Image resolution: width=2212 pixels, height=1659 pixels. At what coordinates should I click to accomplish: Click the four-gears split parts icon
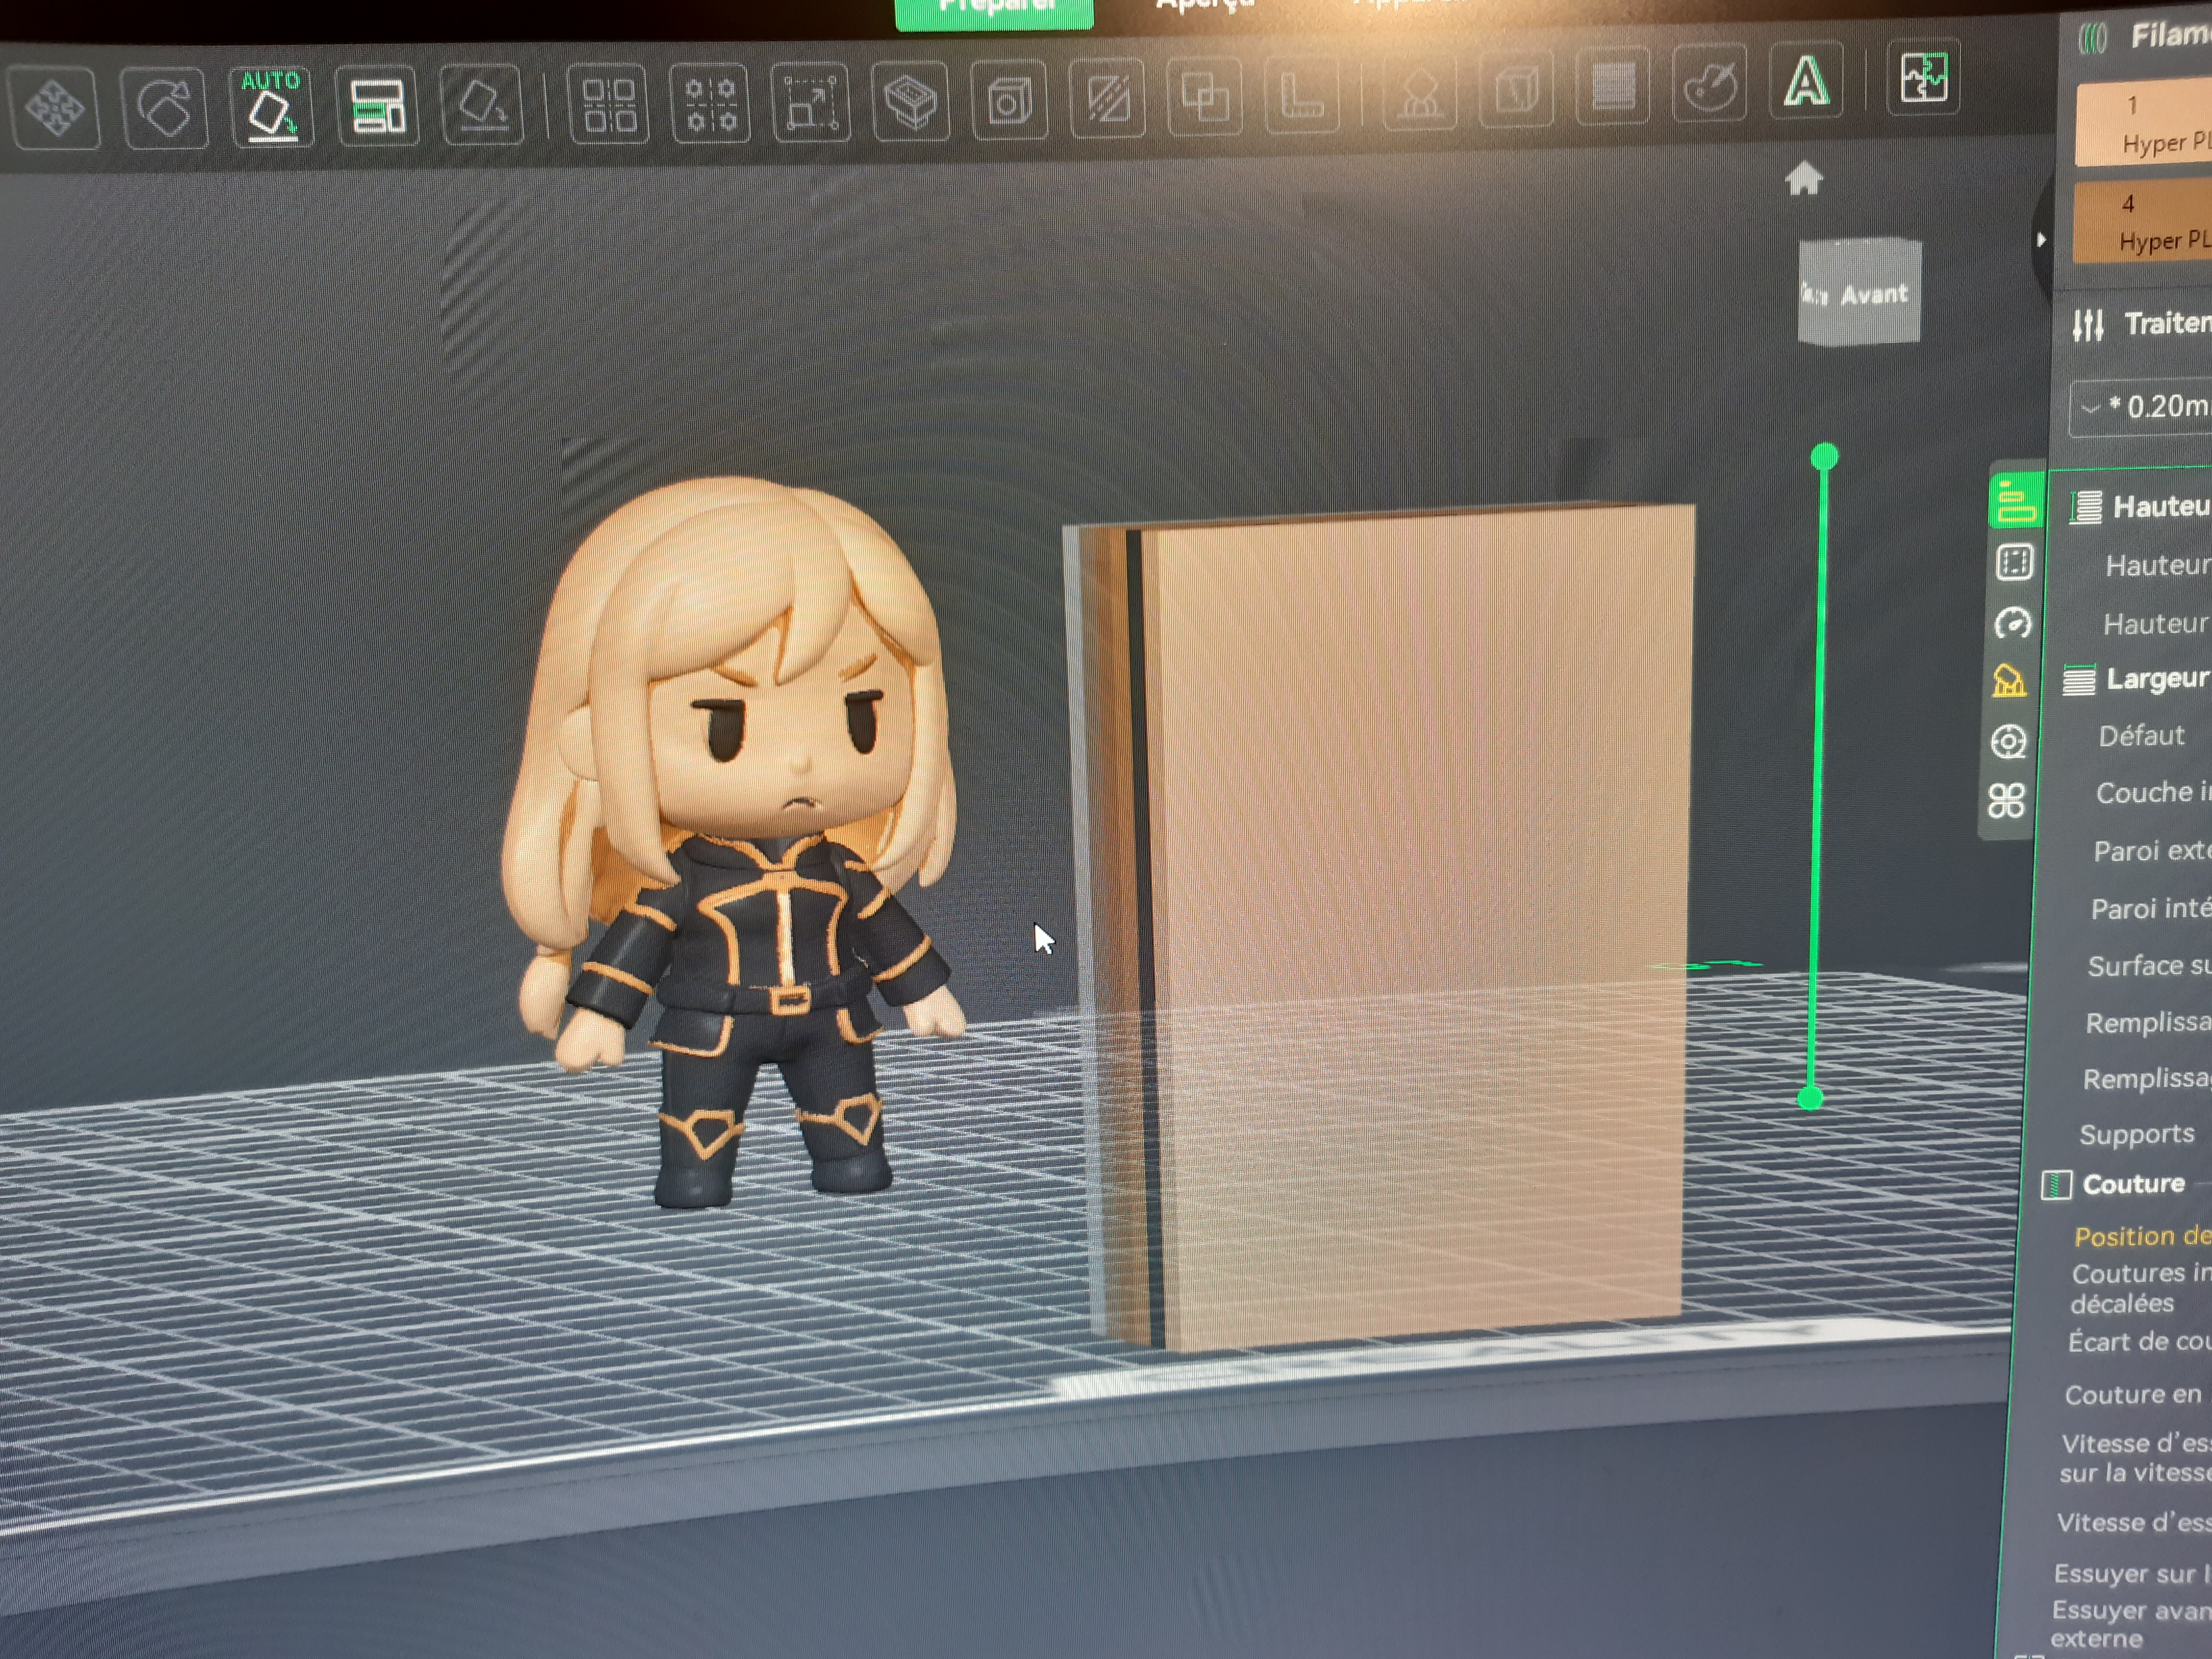click(x=711, y=104)
